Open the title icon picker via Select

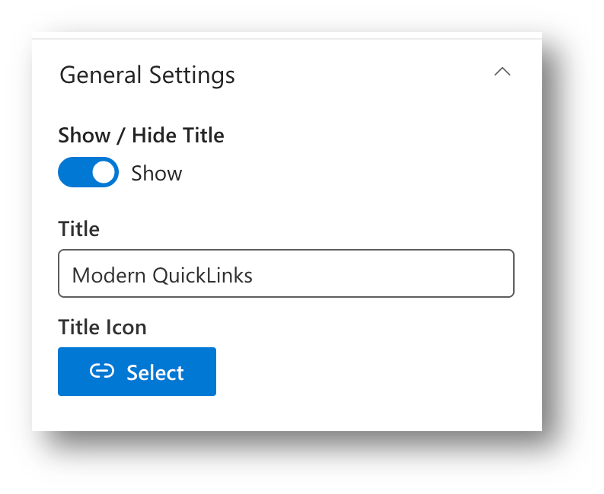tap(137, 372)
